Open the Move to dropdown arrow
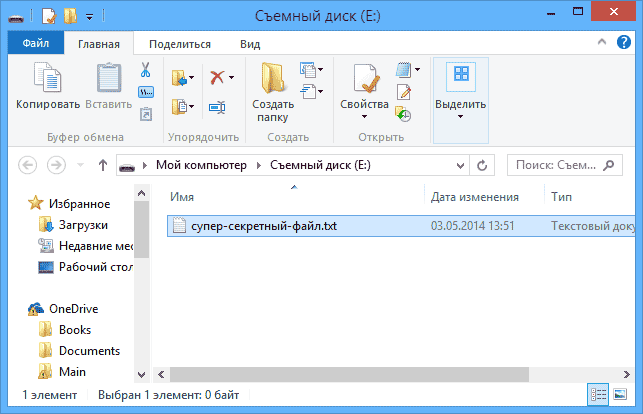This screenshot has width=643, height=414. 192,77
